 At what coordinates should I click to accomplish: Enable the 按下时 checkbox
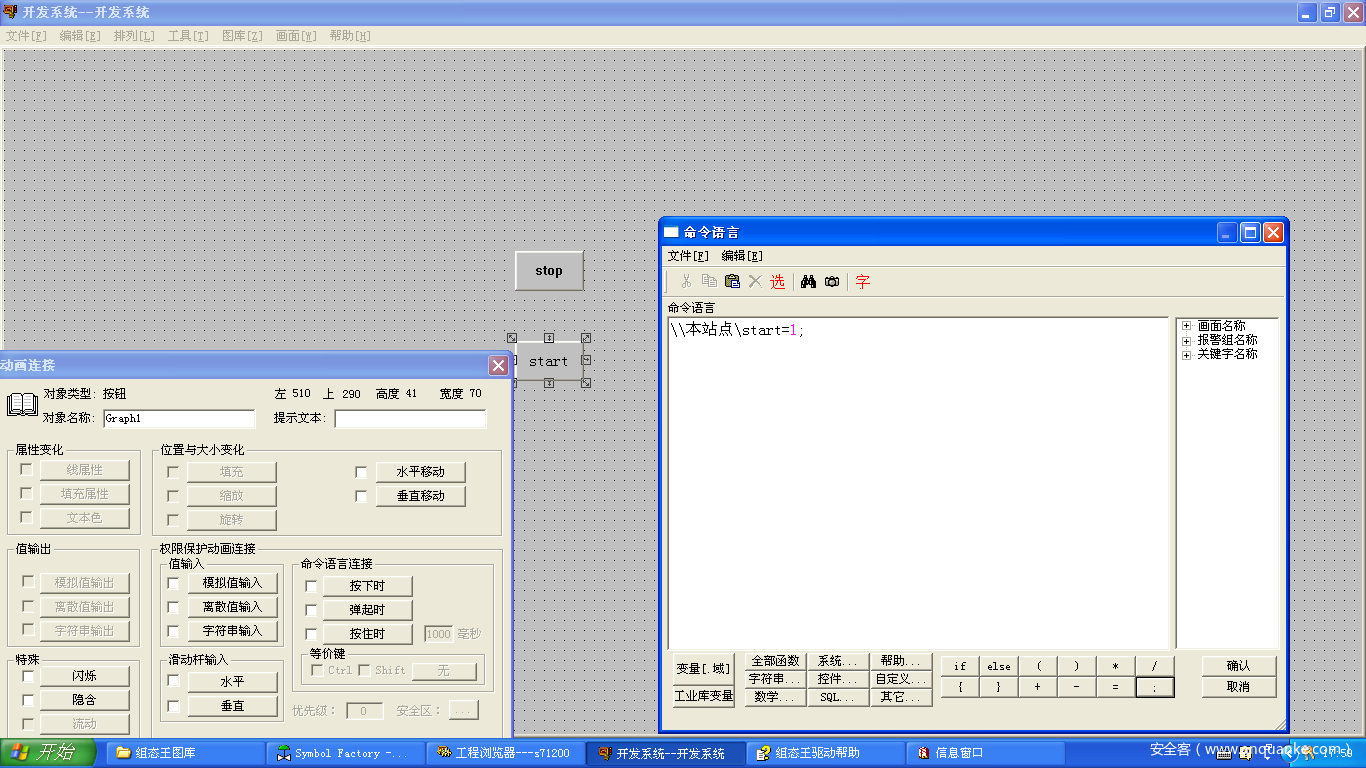tap(311, 586)
